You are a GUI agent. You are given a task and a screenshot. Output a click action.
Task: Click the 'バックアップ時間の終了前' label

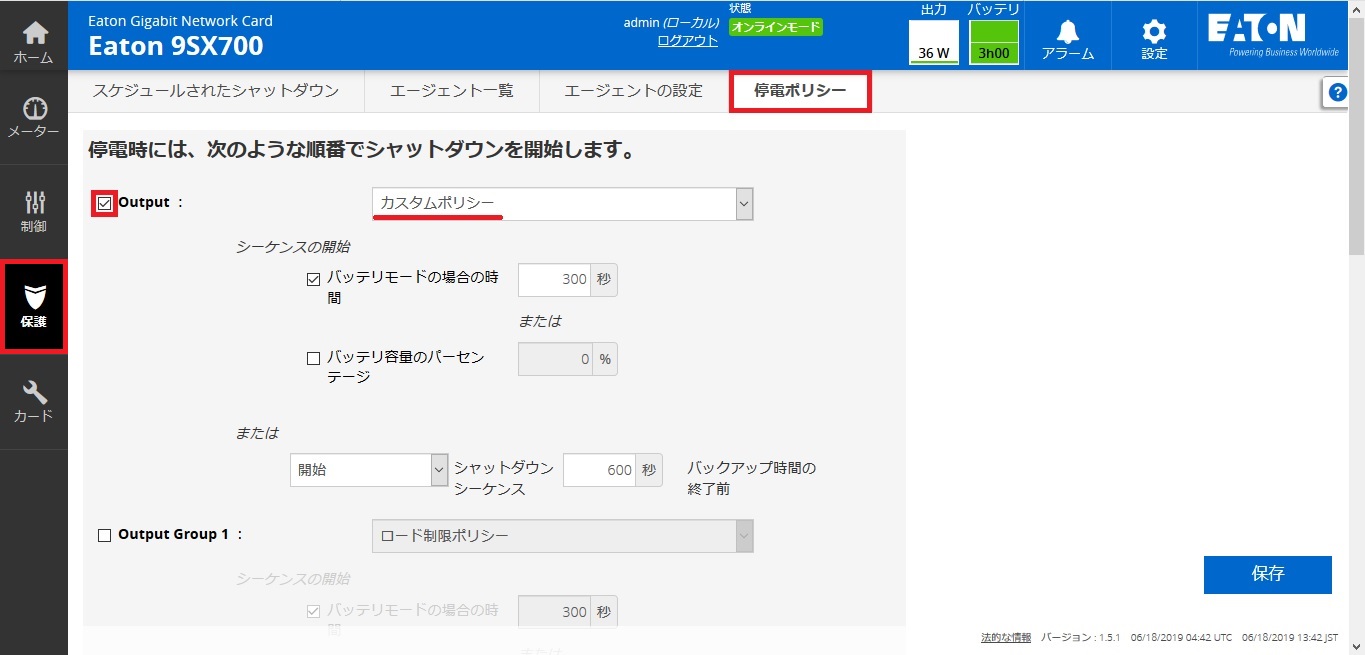[x=752, y=478]
